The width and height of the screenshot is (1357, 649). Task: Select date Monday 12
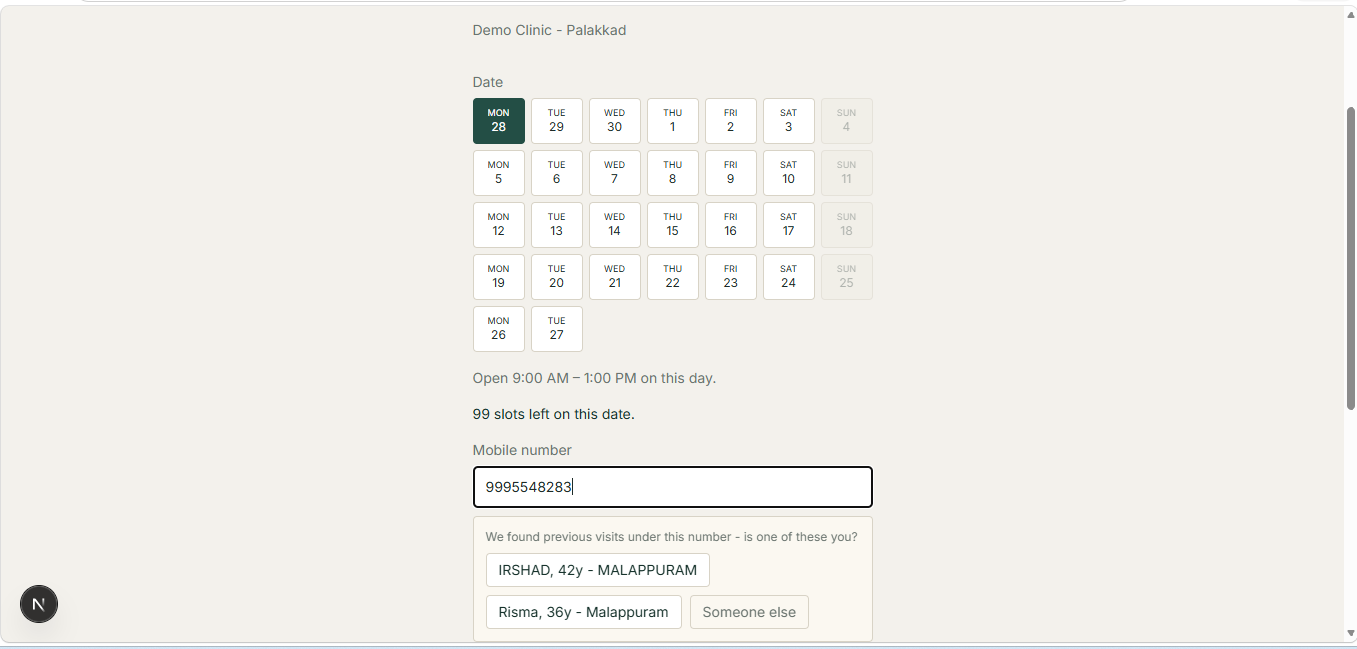coord(499,225)
